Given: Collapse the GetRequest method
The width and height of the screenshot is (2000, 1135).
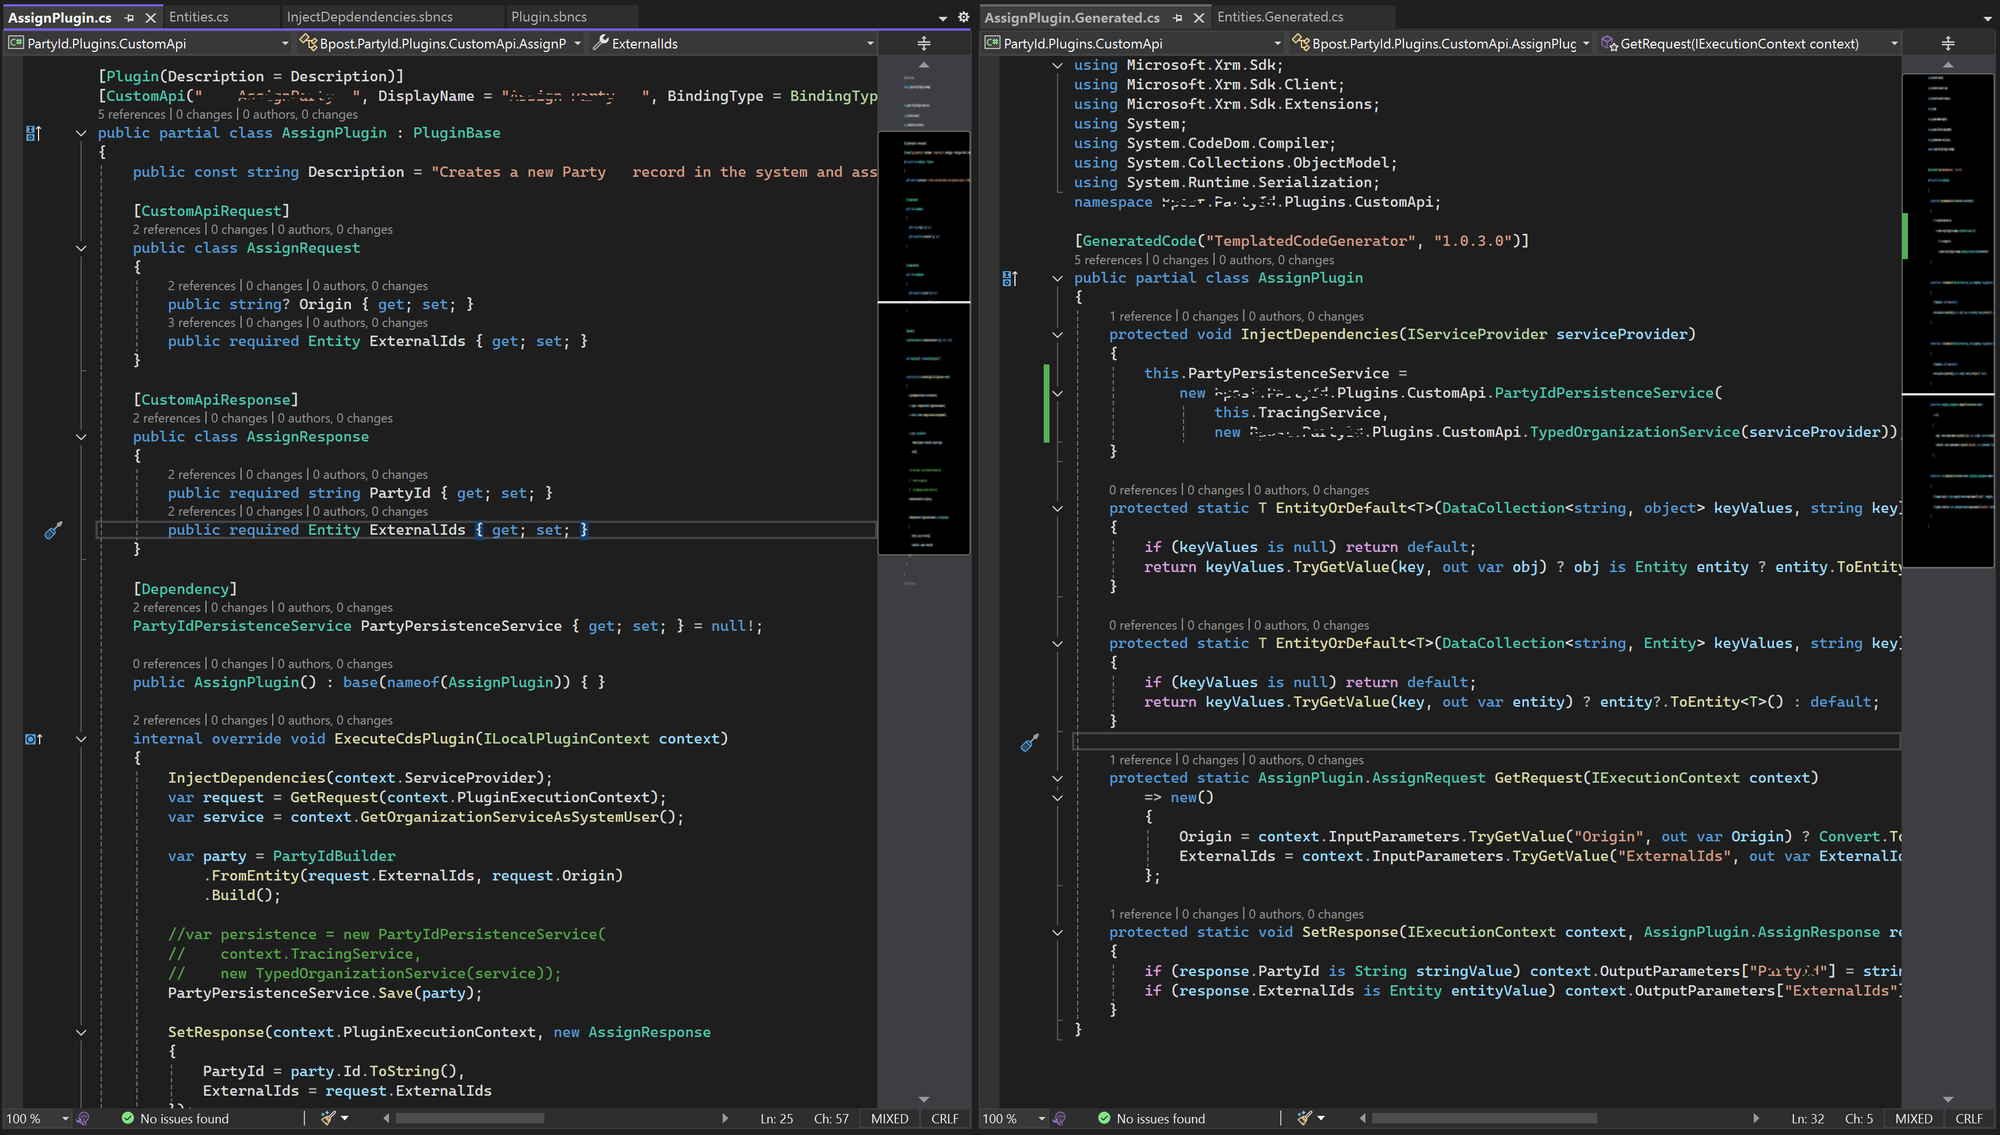Looking at the screenshot, I should click(1057, 778).
